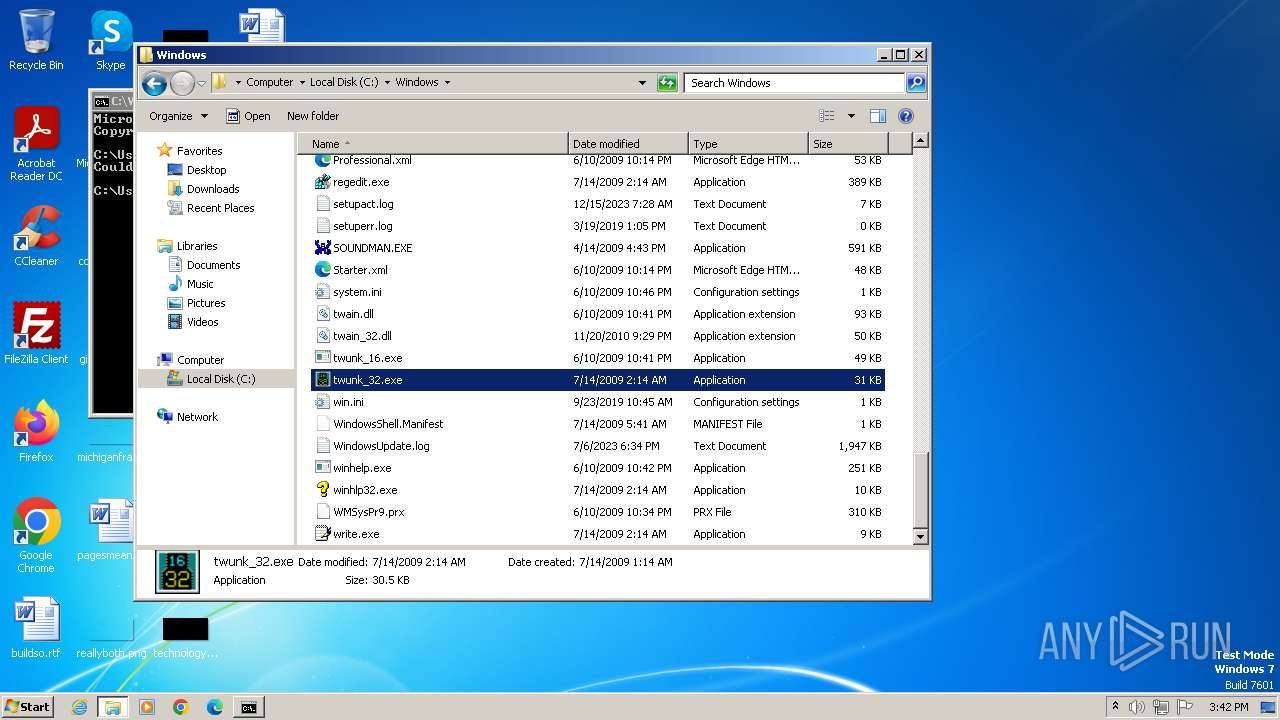
Task: Sort by the Type column header
Action: [748, 144]
